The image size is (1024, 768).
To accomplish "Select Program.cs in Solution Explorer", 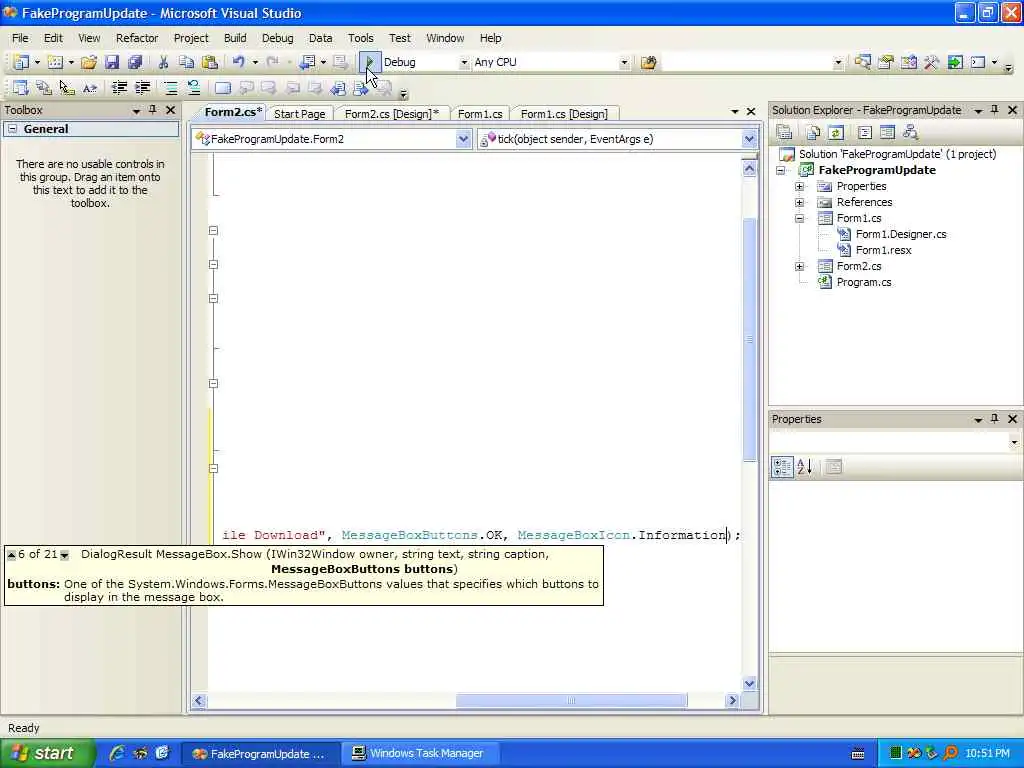I will tap(863, 282).
